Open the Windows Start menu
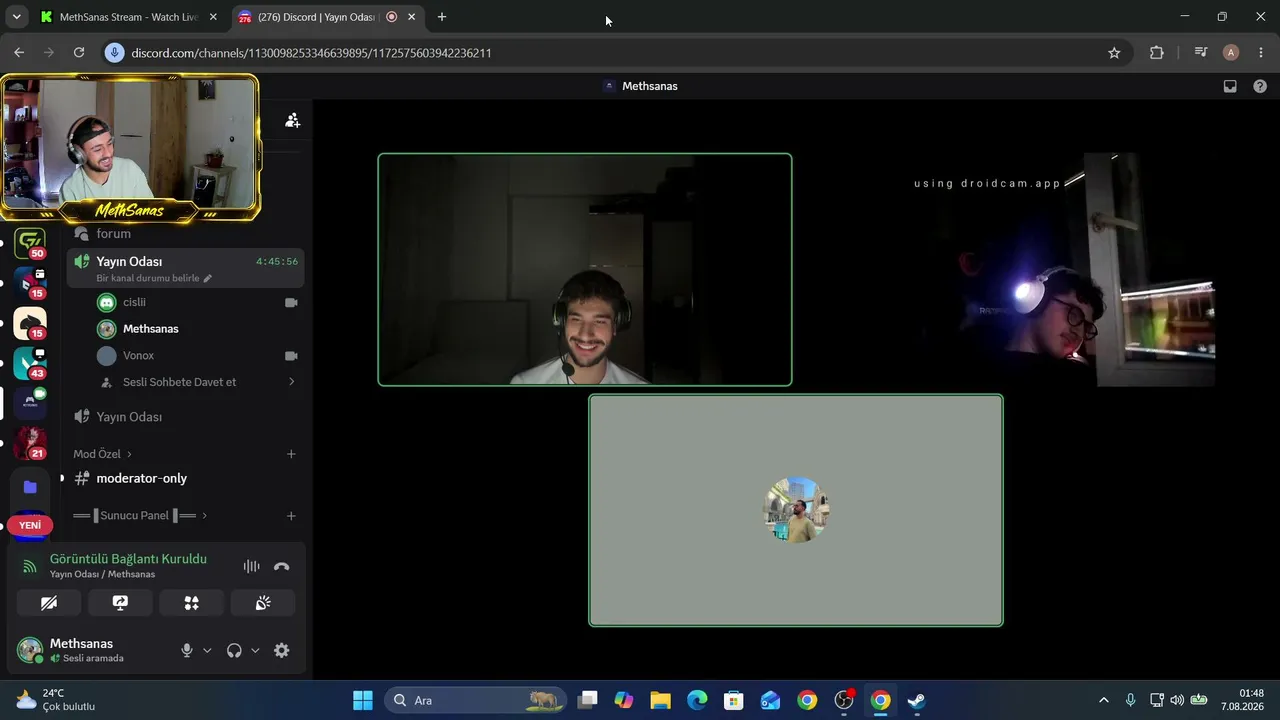Viewport: 1280px width, 720px height. tap(363, 700)
